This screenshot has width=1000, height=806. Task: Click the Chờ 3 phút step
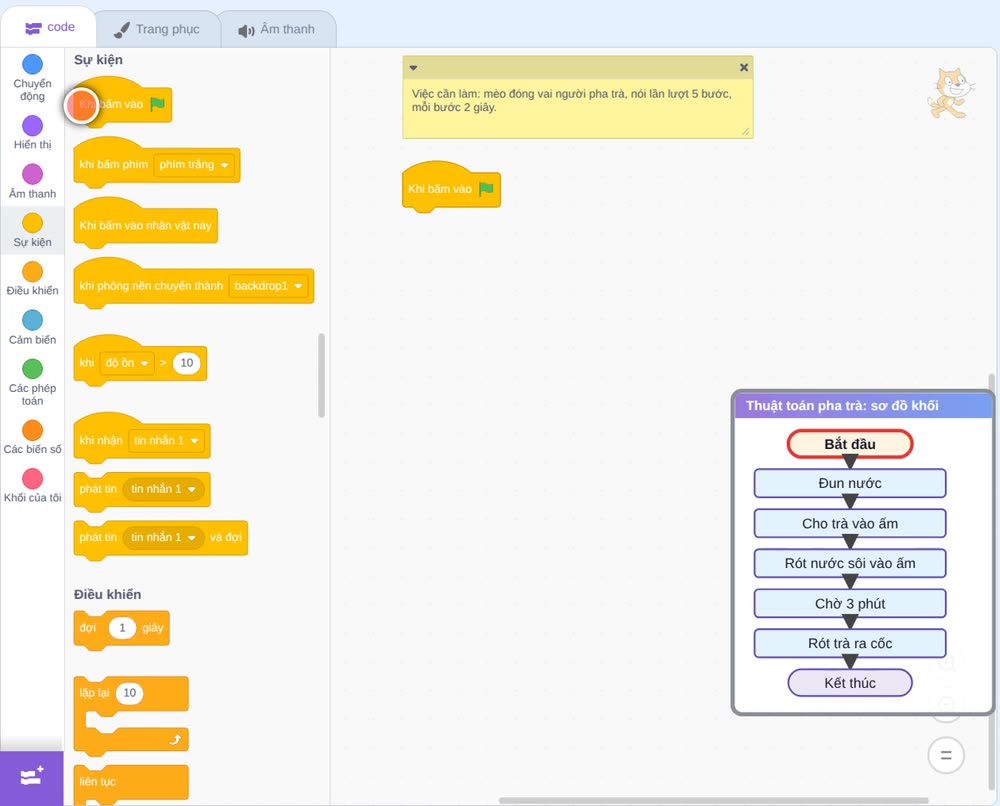point(850,603)
